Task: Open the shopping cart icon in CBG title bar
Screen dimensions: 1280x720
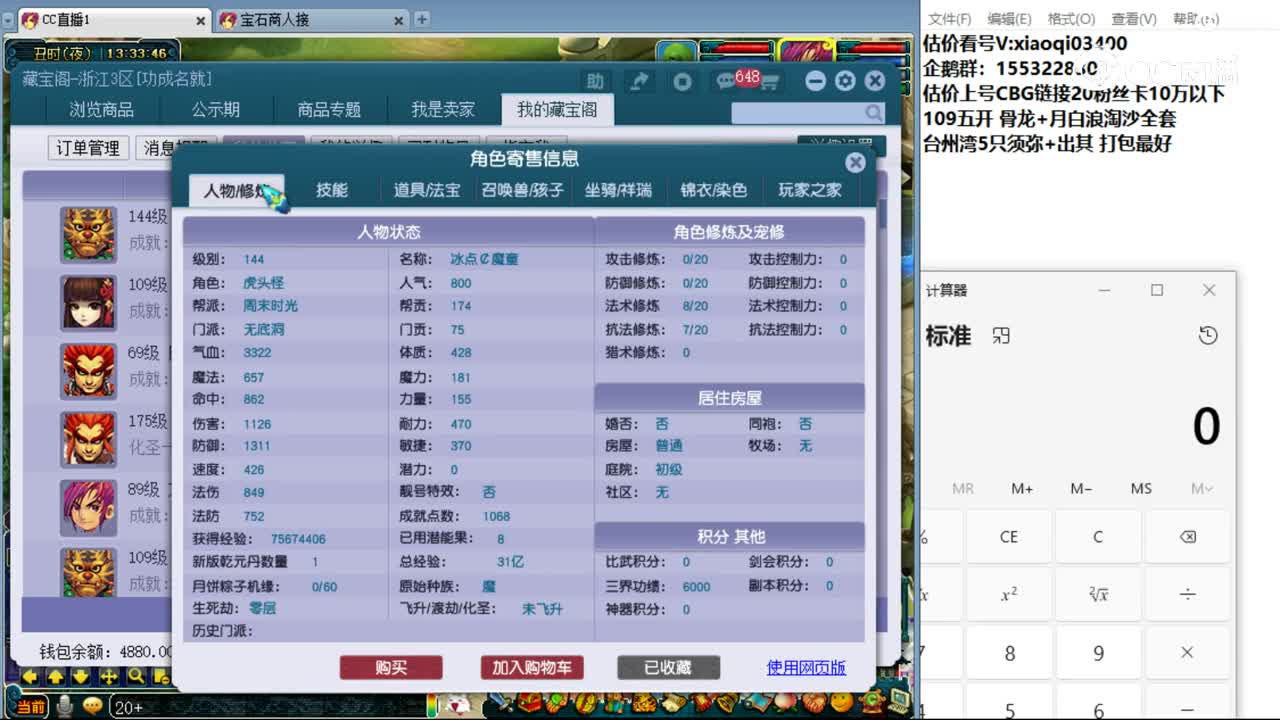Action: [770, 82]
